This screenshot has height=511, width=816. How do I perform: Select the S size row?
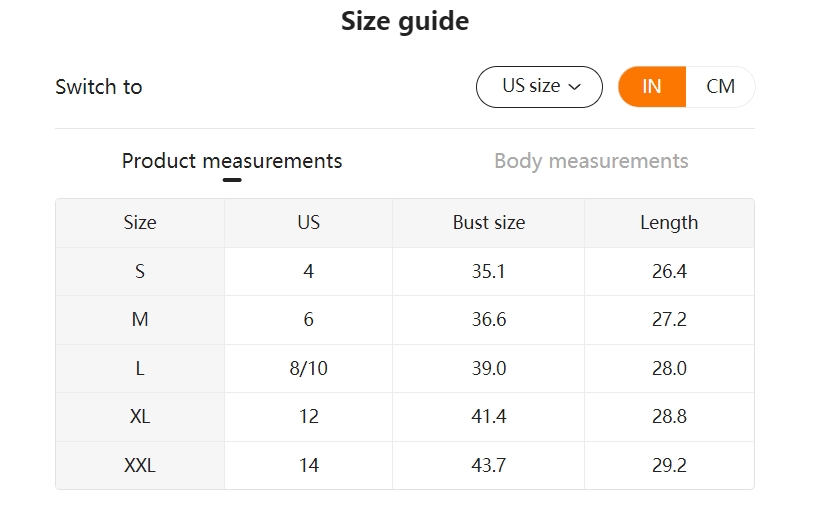[x=405, y=272]
